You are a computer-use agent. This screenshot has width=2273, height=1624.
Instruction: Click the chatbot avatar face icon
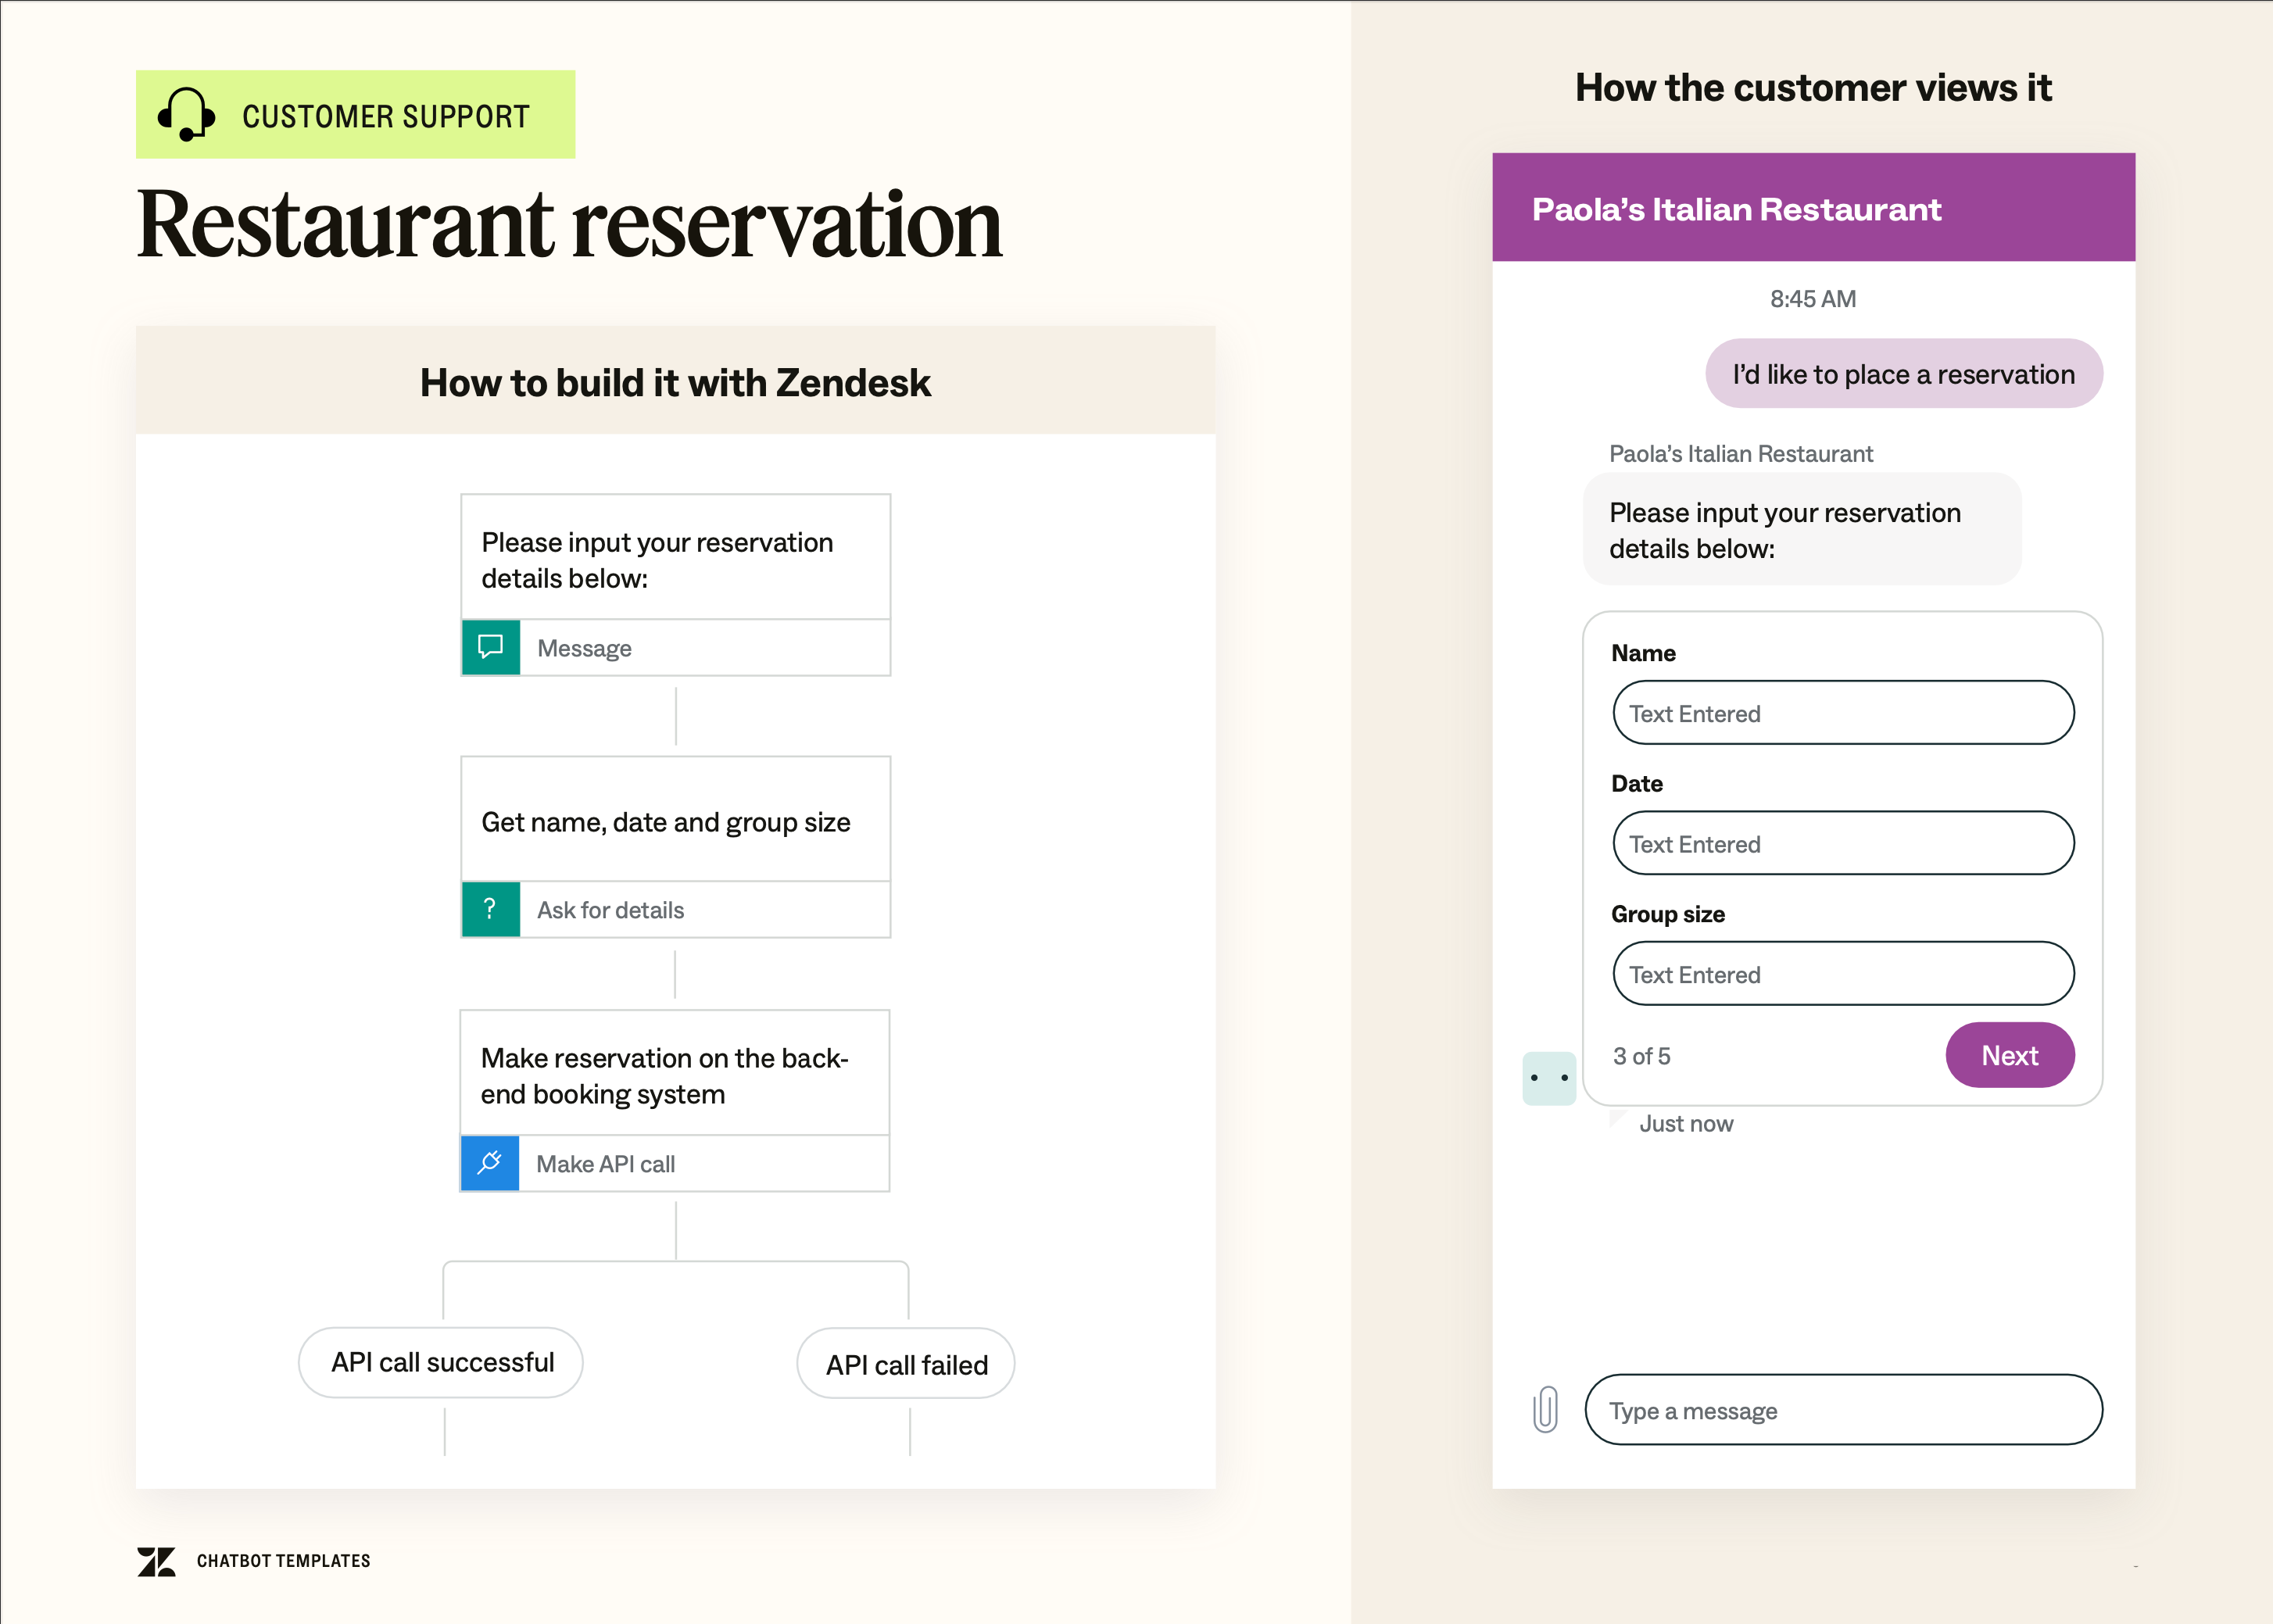pyautogui.click(x=1549, y=1078)
